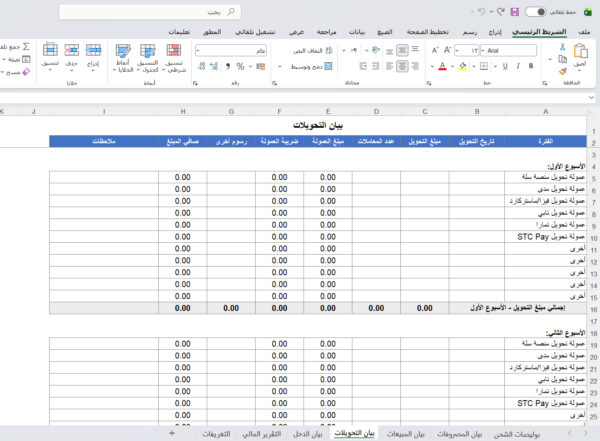Click the text direction paragraph icon
The image size is (600, 441).
(354, 50)
